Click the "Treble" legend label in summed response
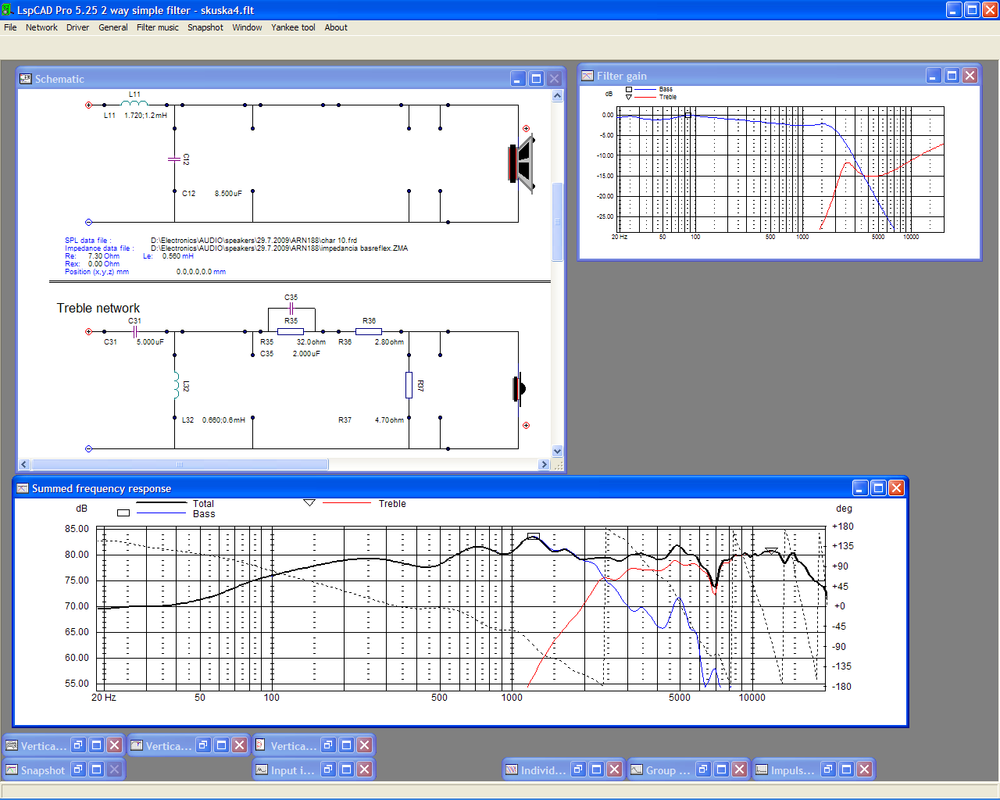The width and height of the screenshot is (1000, 800). pyautogui.click(x=392, y=503)
